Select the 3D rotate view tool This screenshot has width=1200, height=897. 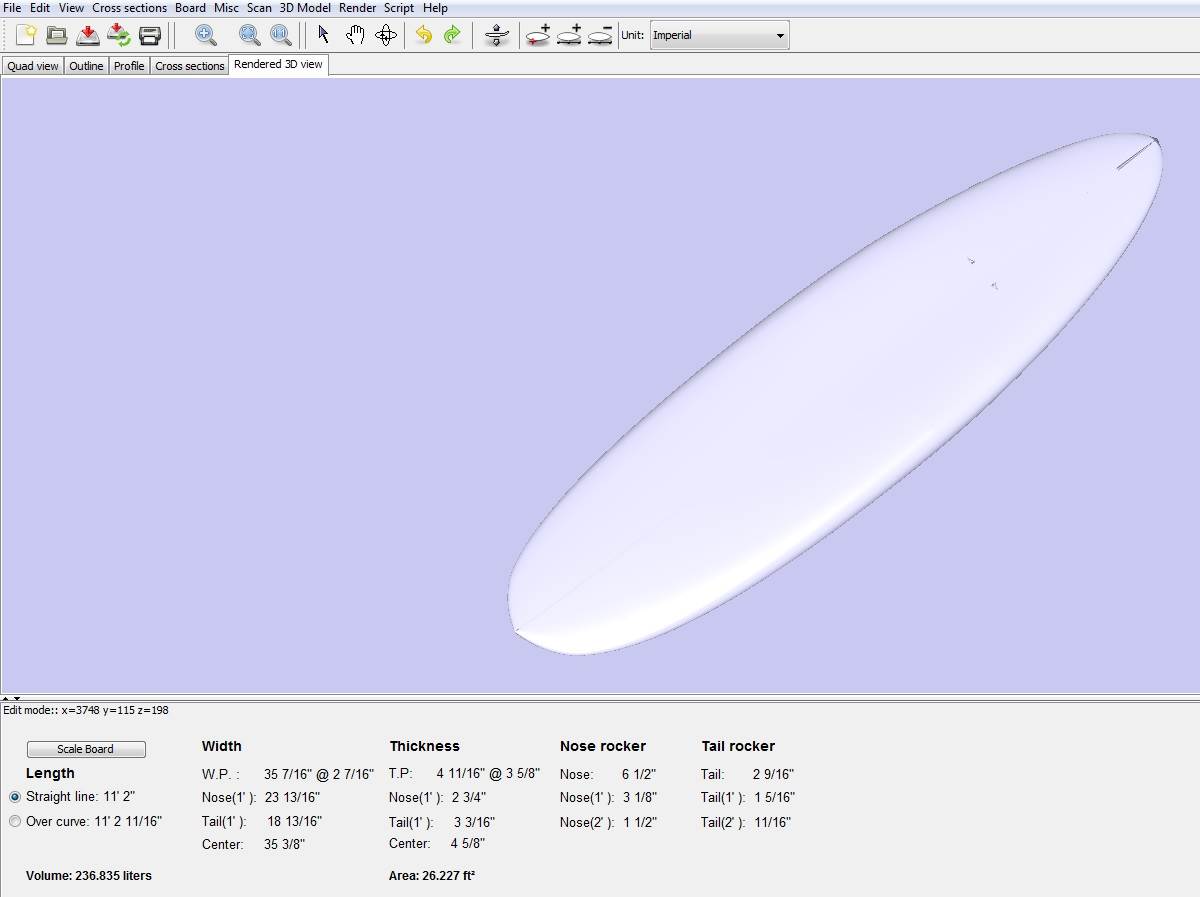coord(386,36)
